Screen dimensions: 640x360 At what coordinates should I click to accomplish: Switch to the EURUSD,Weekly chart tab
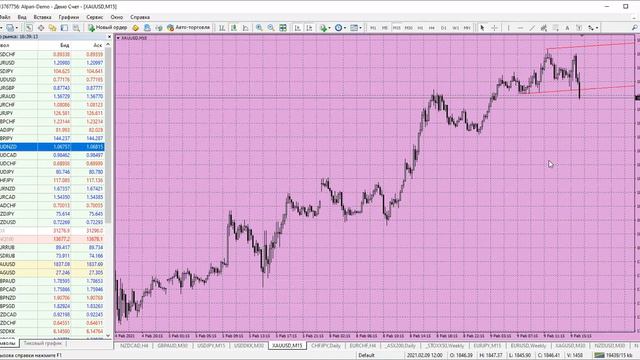(528, 346)
